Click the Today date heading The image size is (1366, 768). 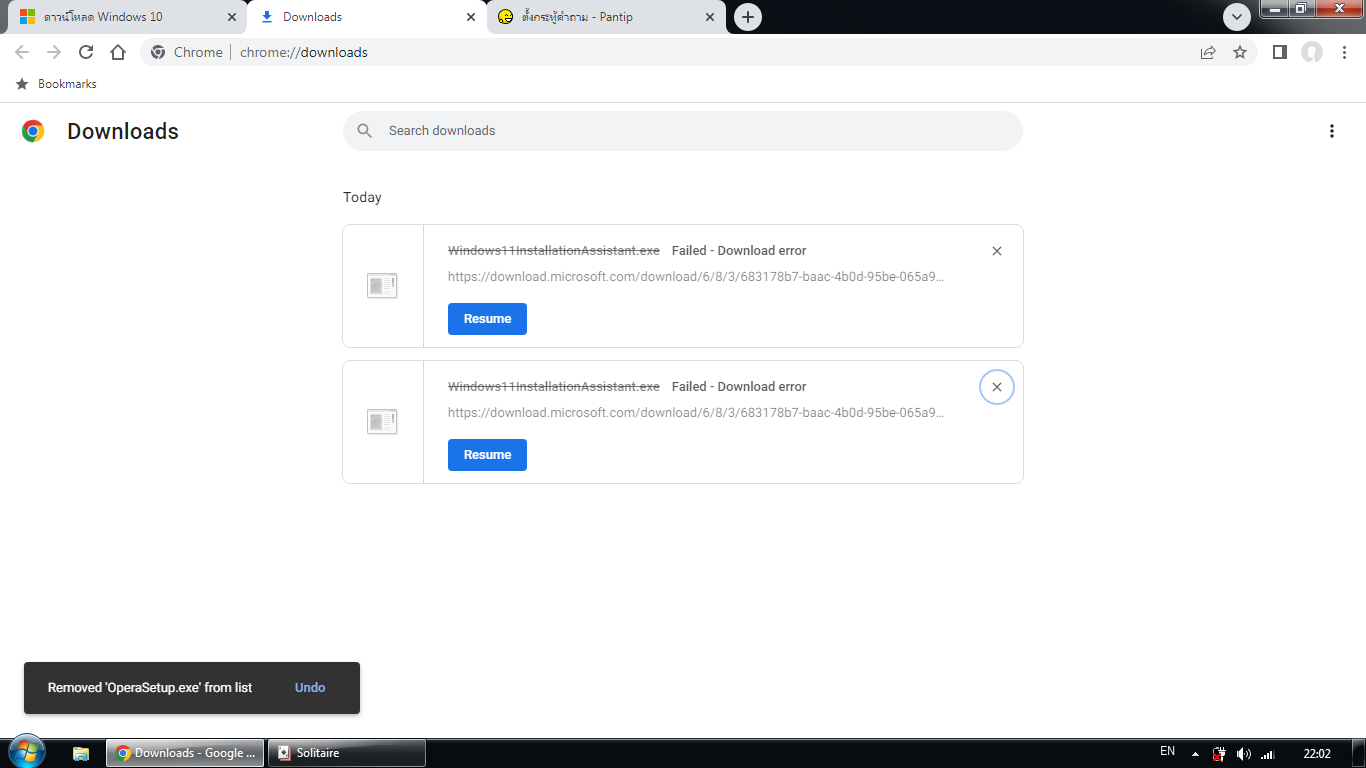click(362, 197)
